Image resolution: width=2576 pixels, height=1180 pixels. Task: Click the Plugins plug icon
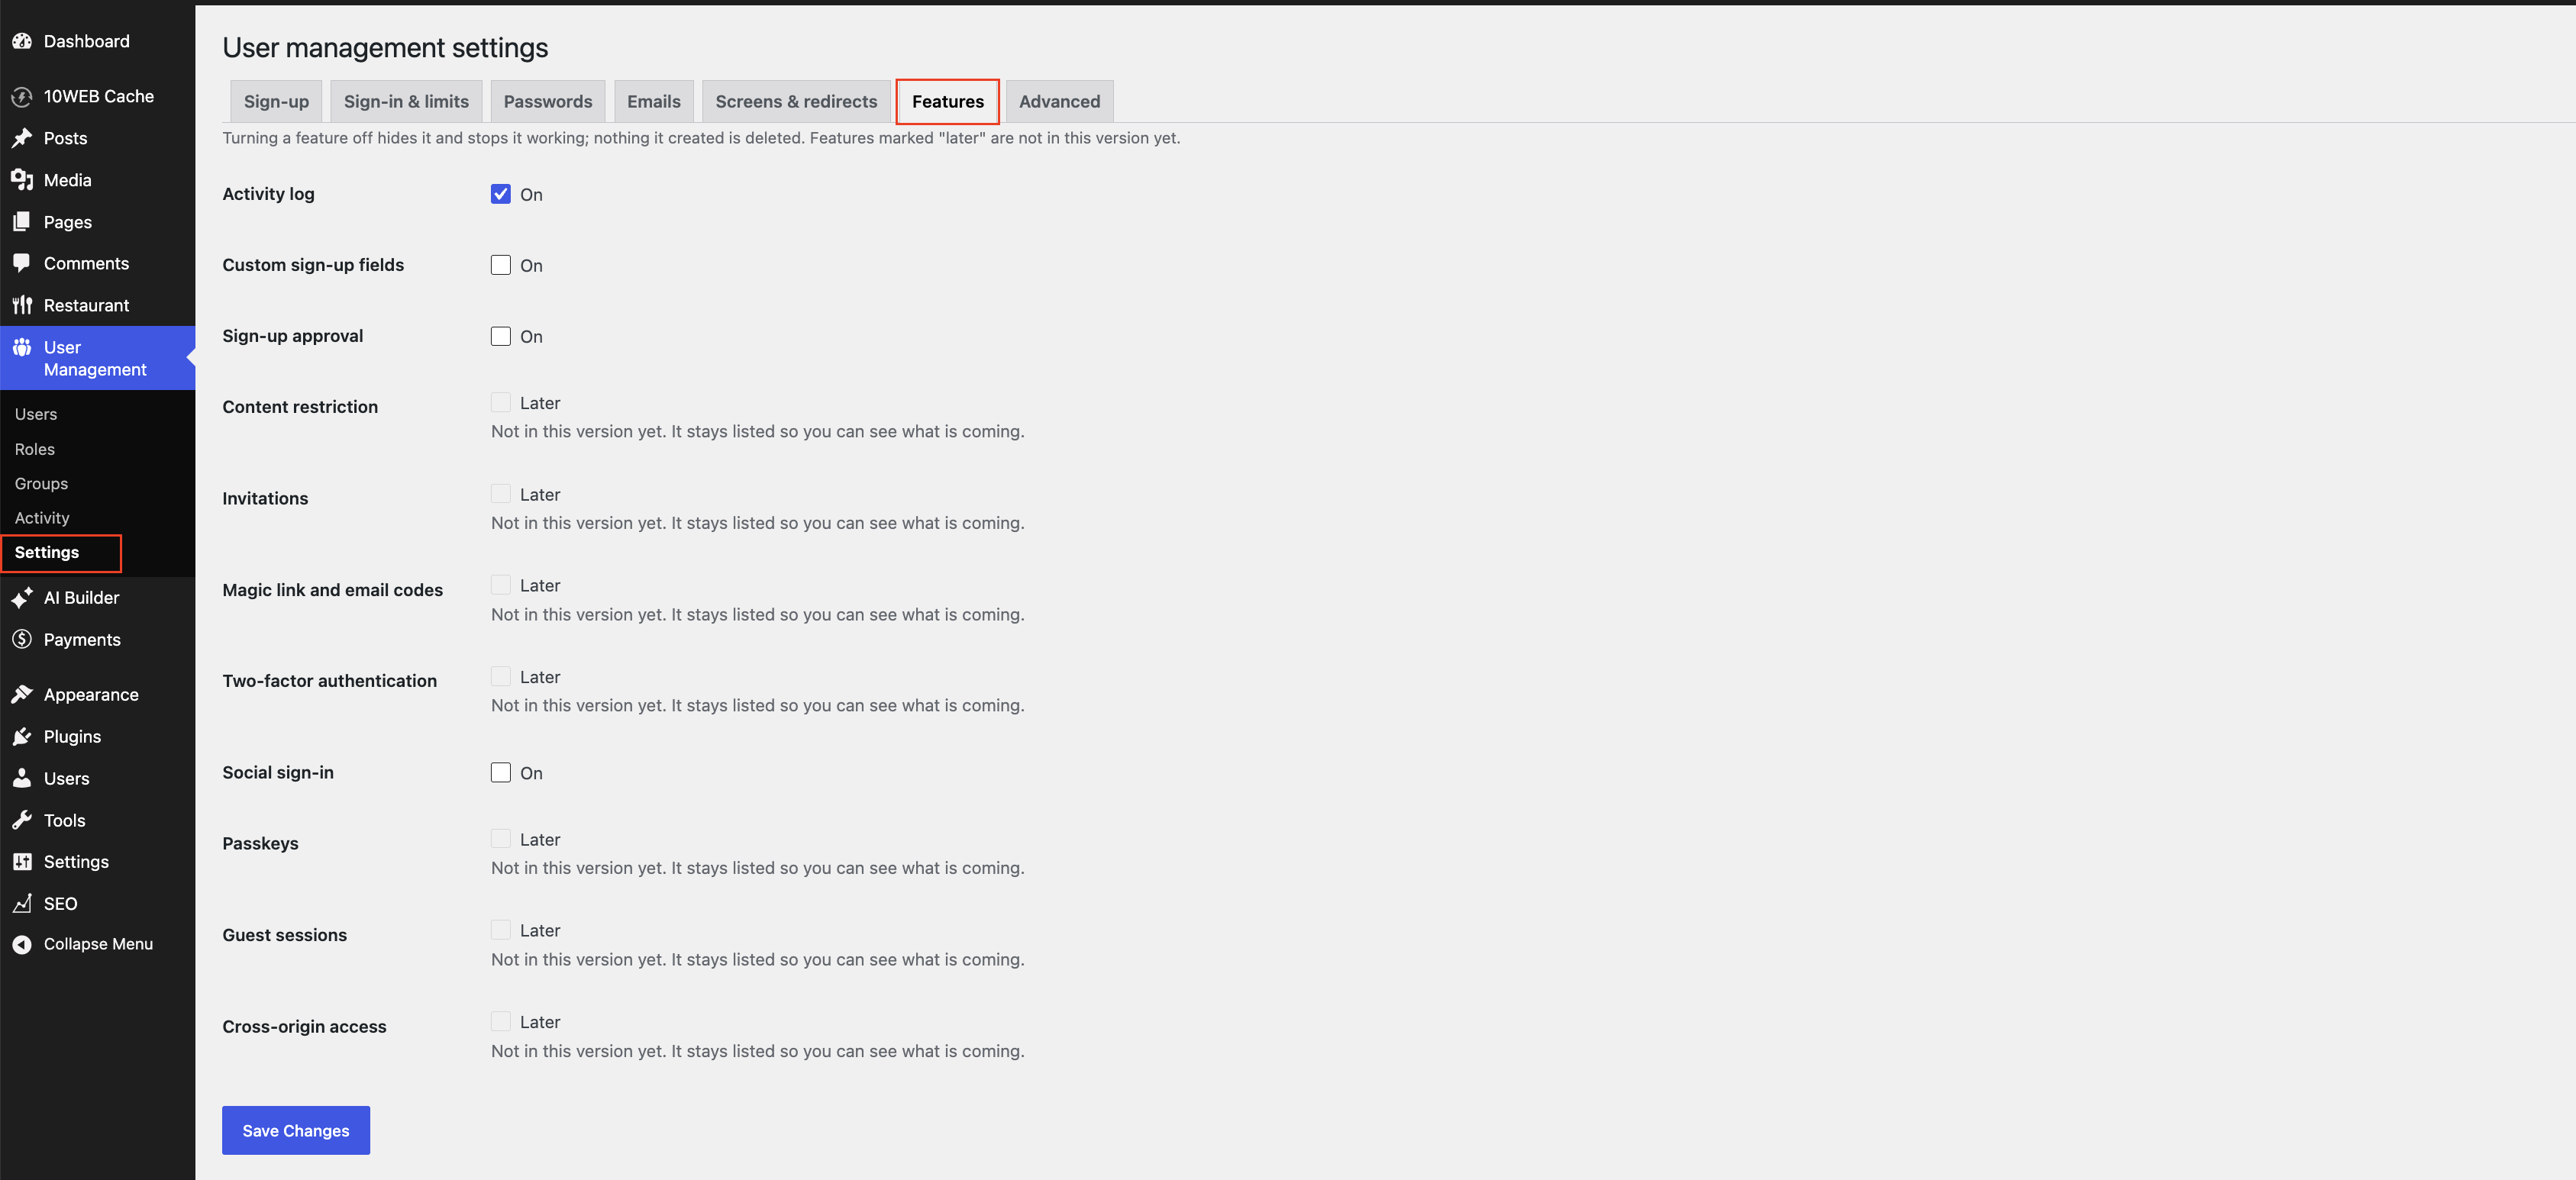point(22,736)
